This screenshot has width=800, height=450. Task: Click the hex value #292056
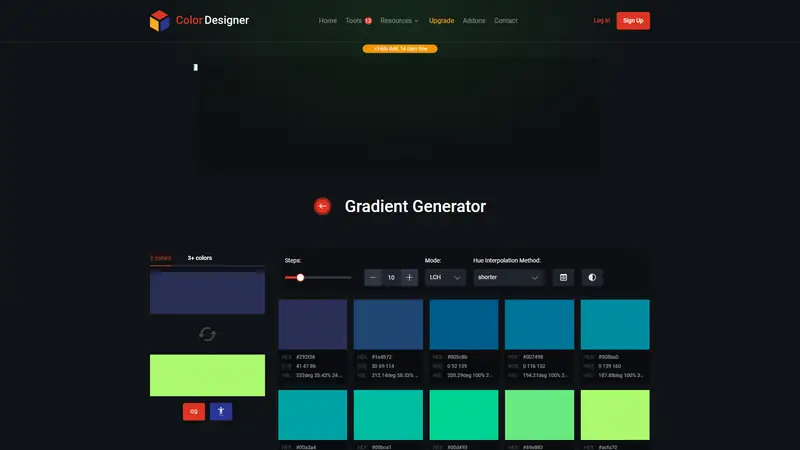pos(306,357)
